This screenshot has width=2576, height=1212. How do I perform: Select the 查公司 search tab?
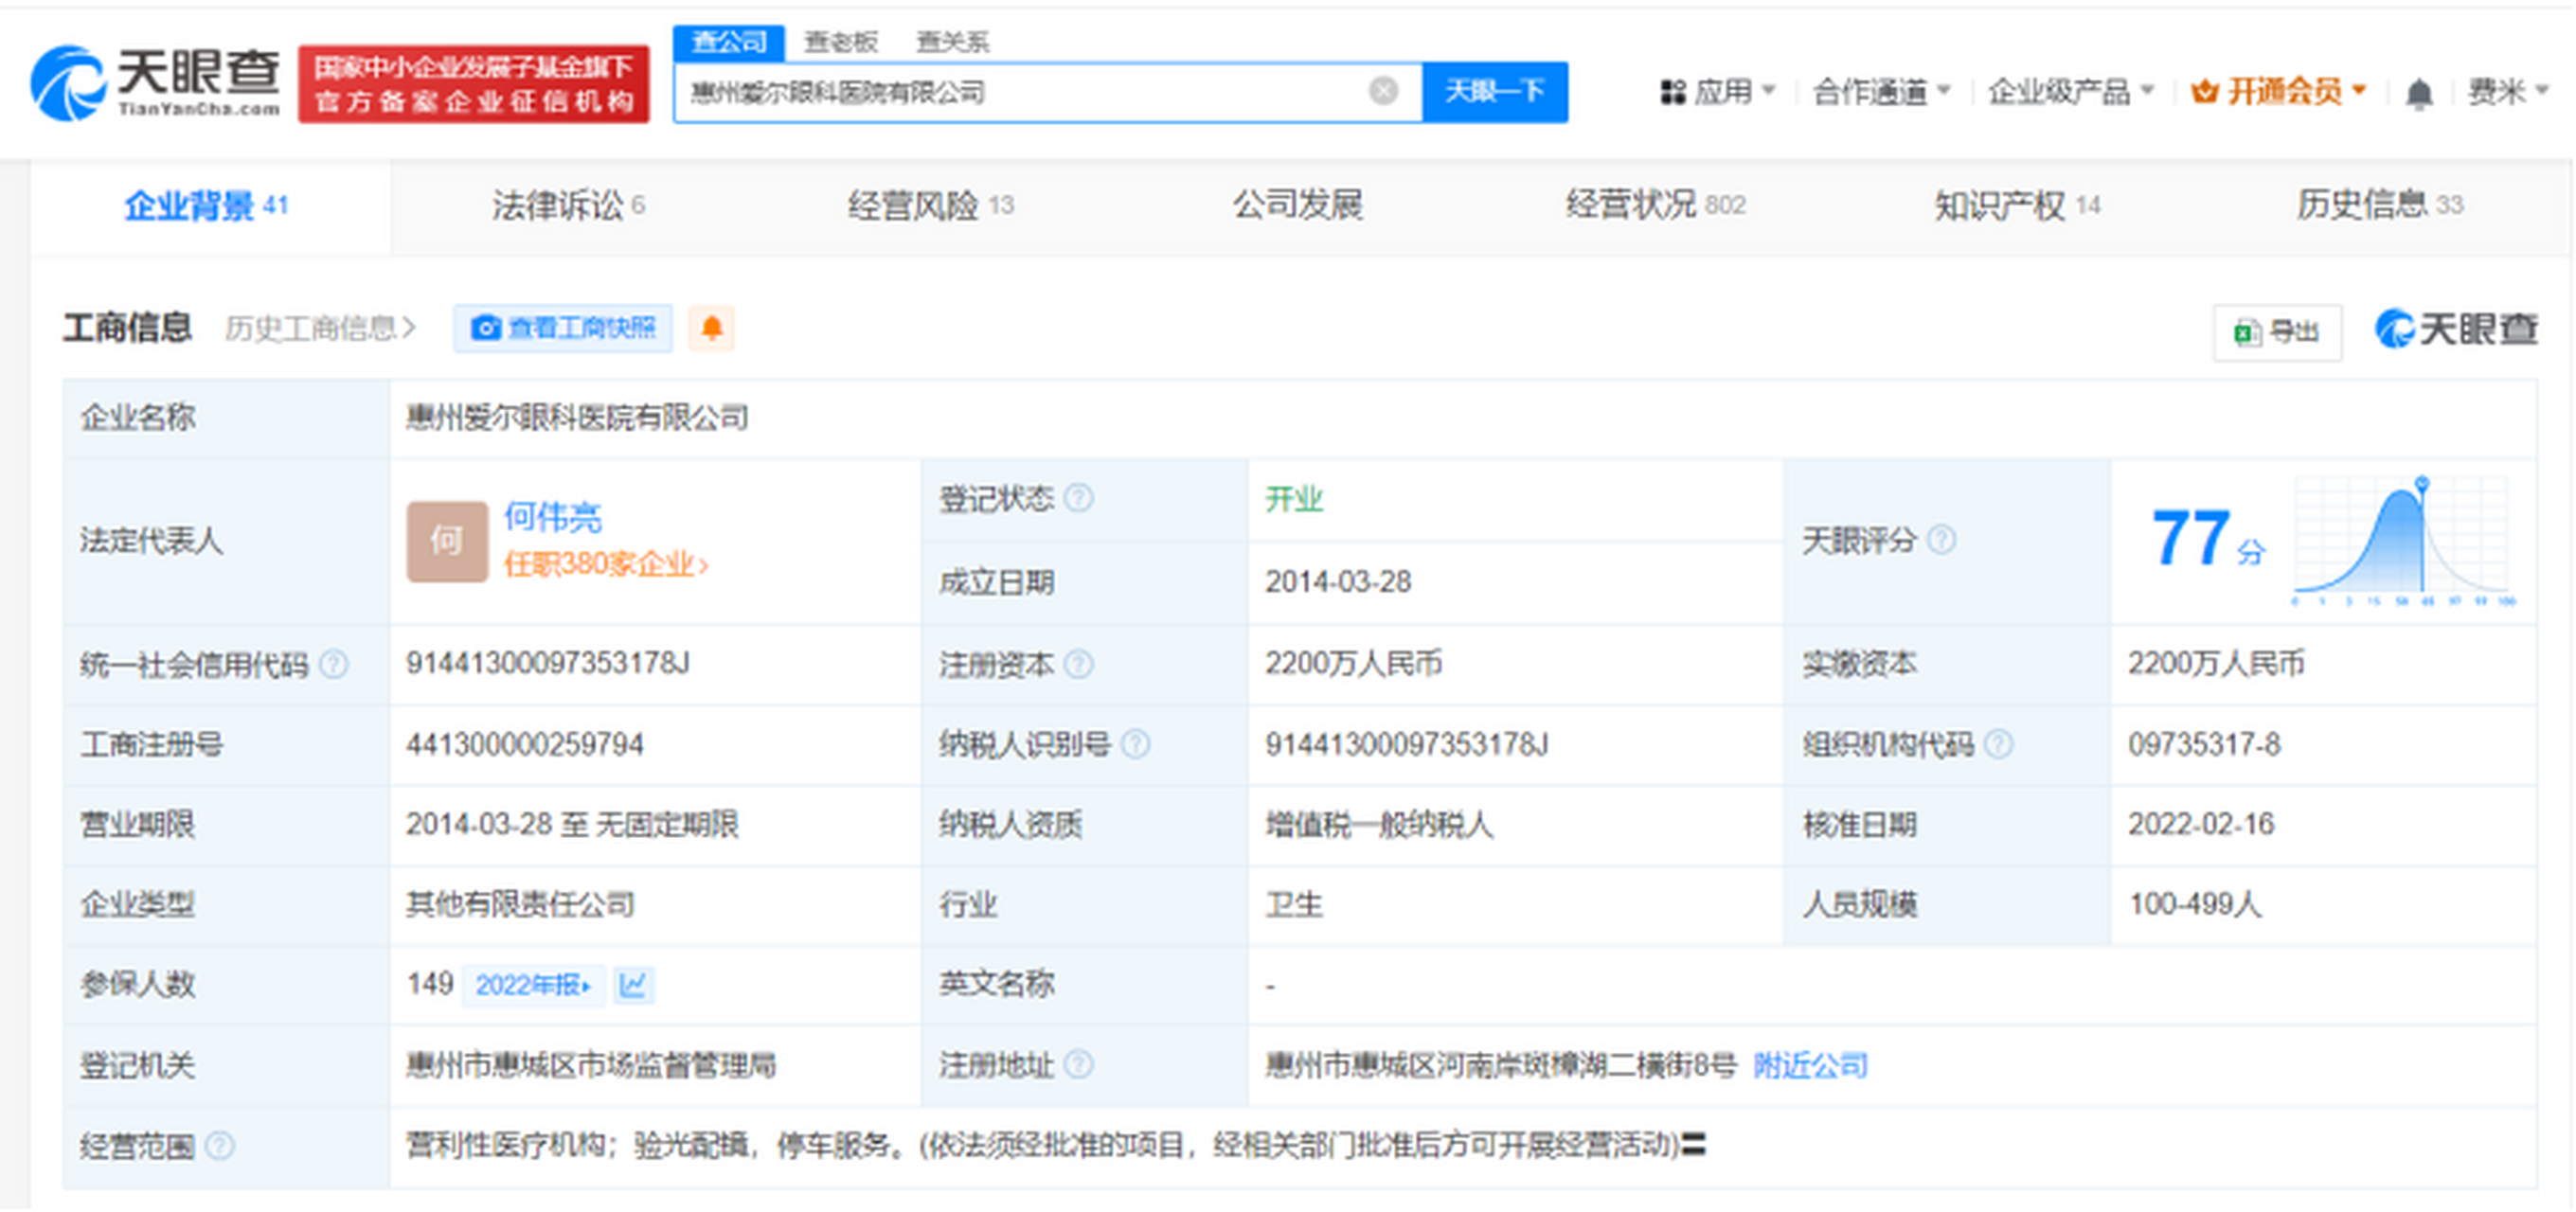point(729,42)
